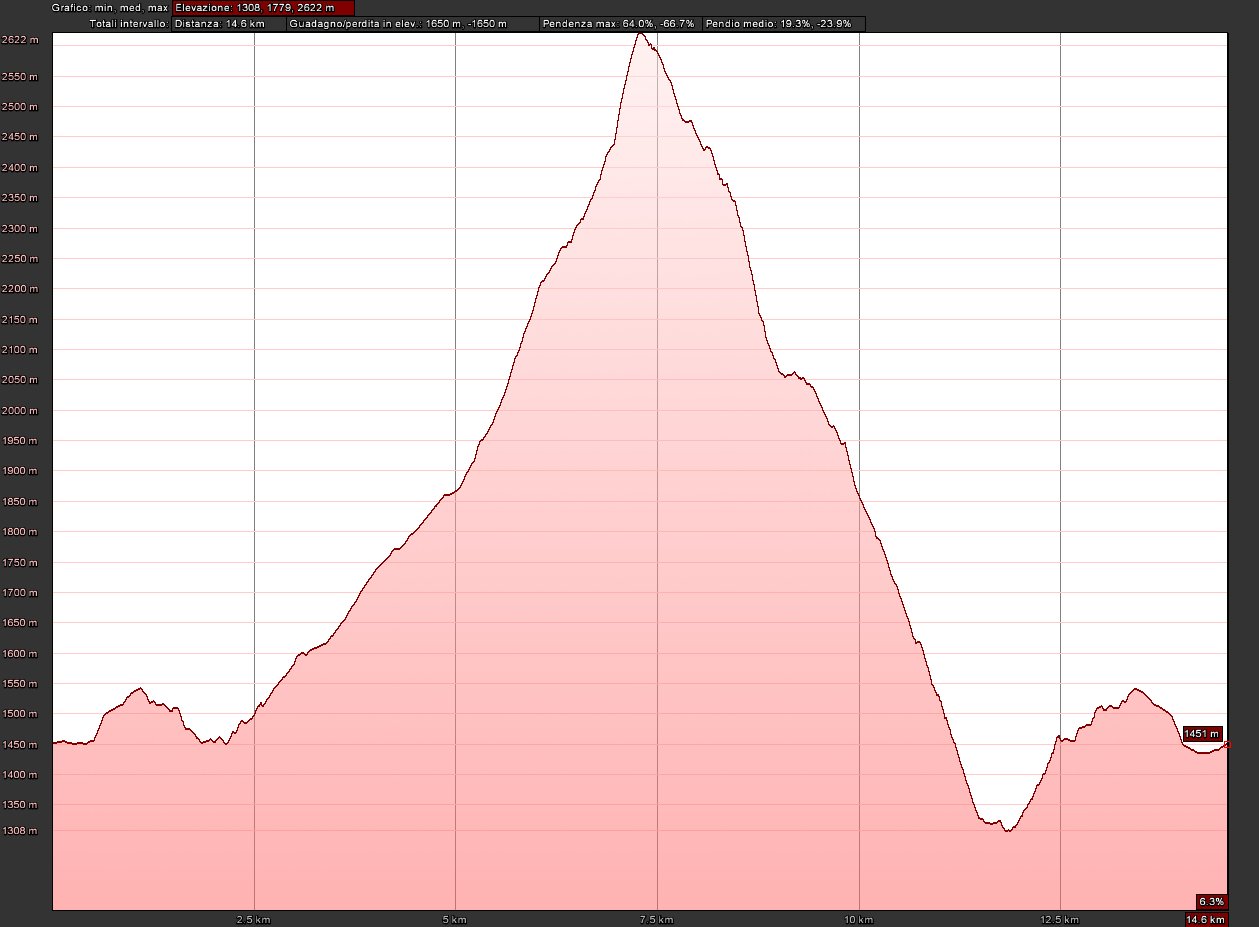Image resolution: width=1259 pixels, height=927 pixels.
Task: Click the 5 km distance axis label
Action: 455,919
